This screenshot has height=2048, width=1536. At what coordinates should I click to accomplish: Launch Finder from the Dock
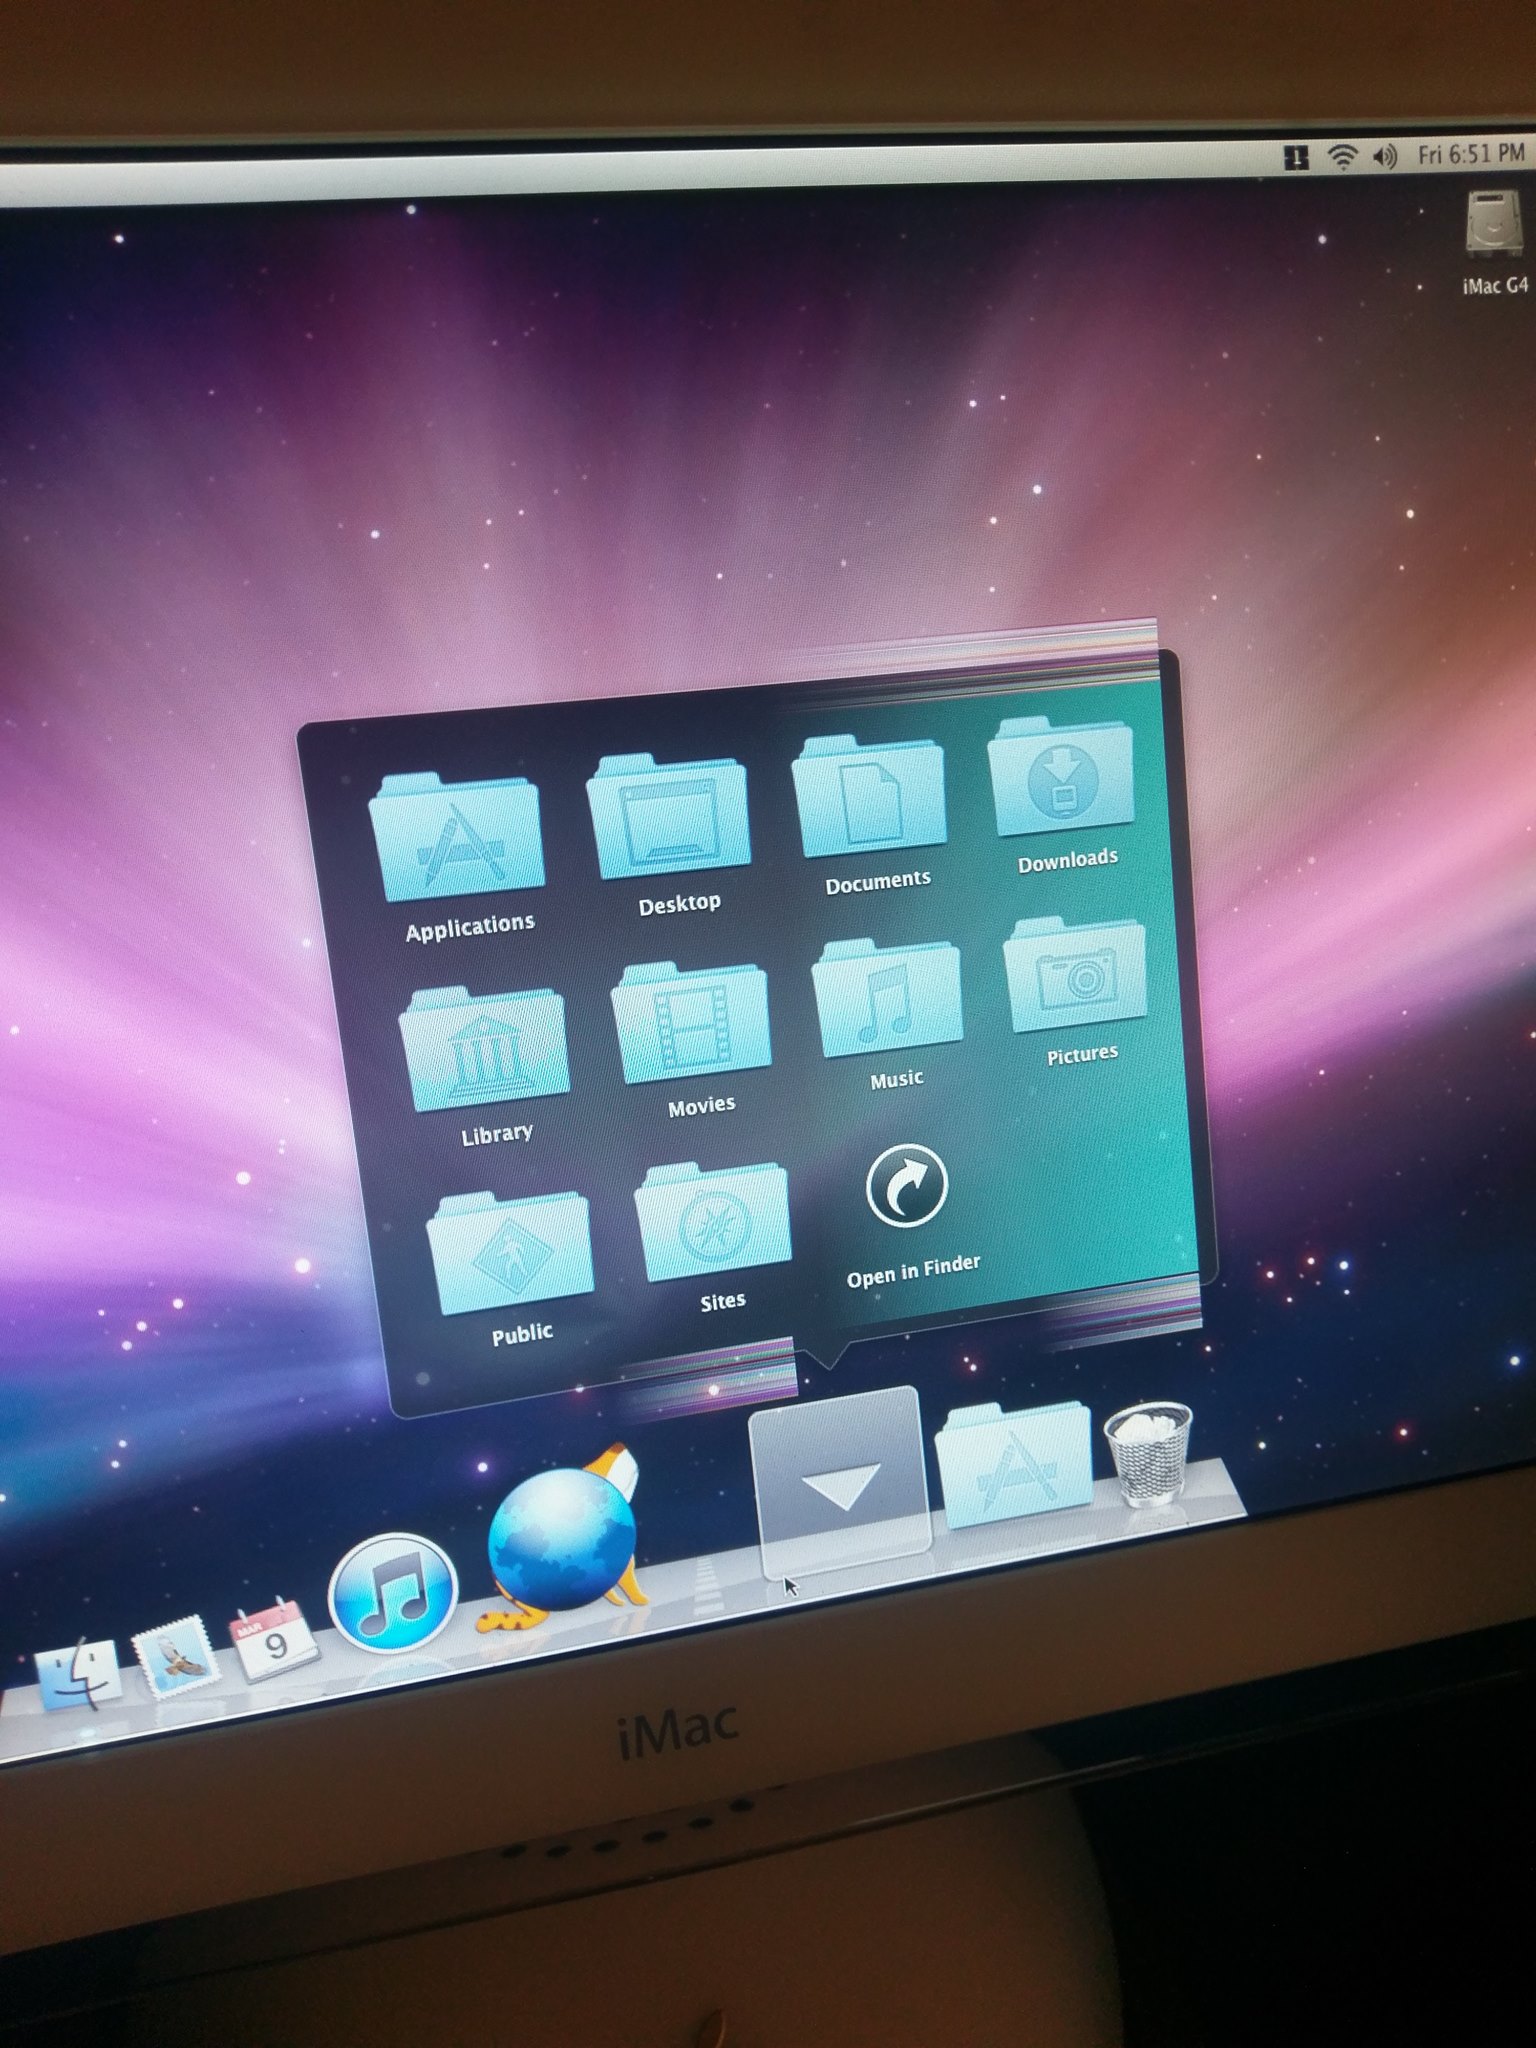78,1676
